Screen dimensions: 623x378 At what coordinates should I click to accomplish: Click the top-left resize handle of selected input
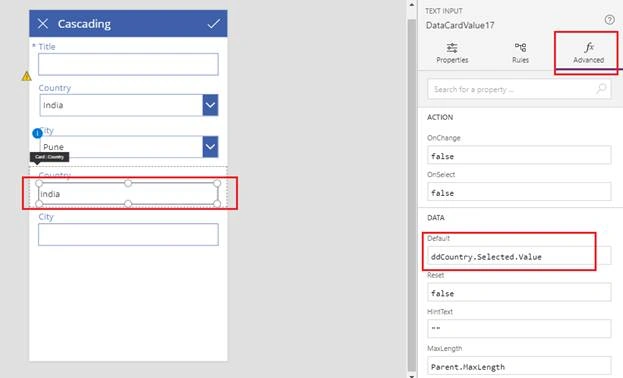(x=39, y=183)
